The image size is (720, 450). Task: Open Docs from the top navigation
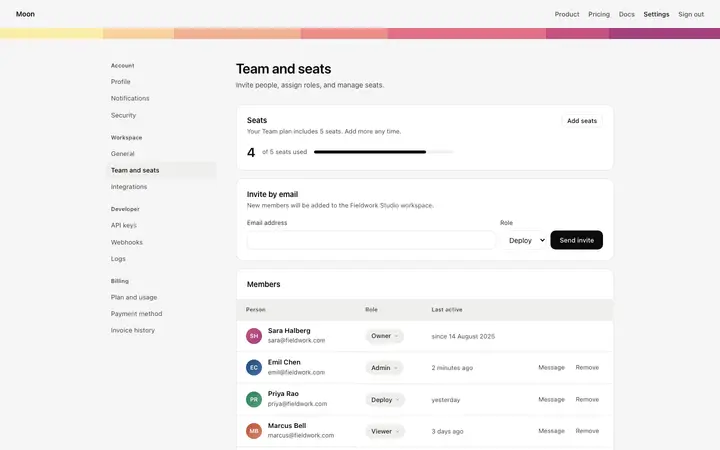coord(626,14)
